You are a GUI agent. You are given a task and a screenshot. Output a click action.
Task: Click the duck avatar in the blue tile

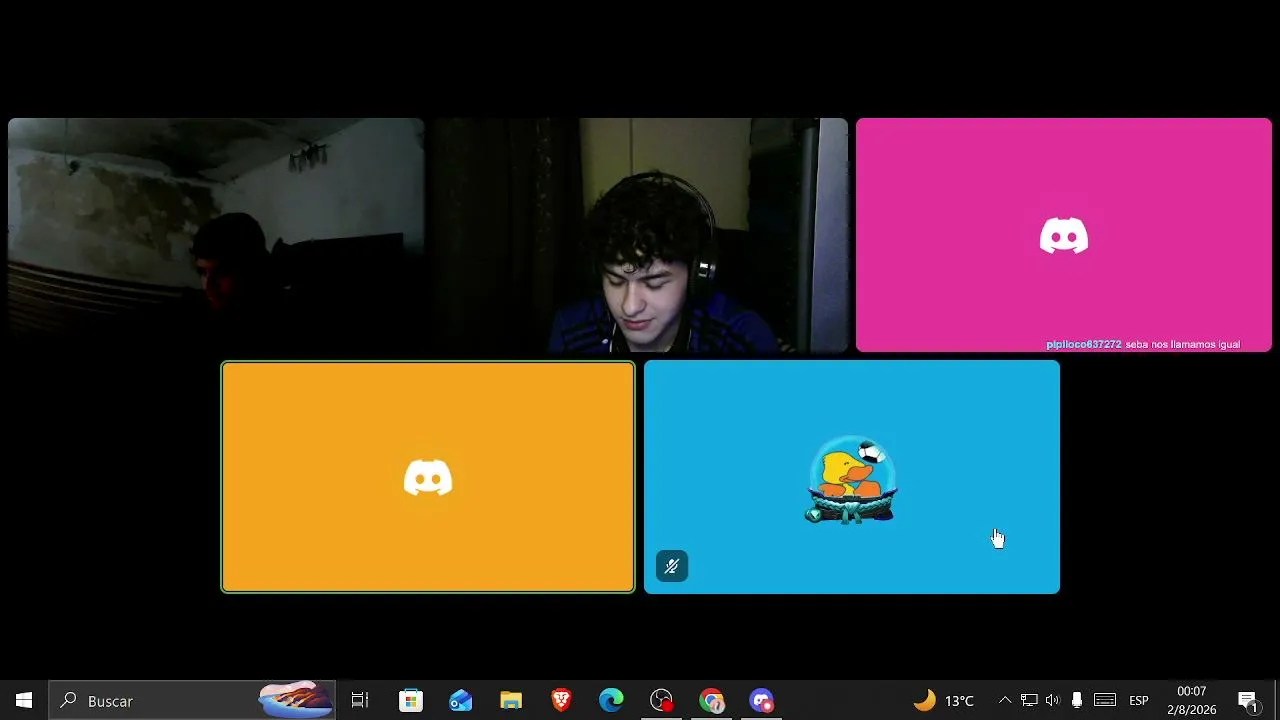pos(851,480)
